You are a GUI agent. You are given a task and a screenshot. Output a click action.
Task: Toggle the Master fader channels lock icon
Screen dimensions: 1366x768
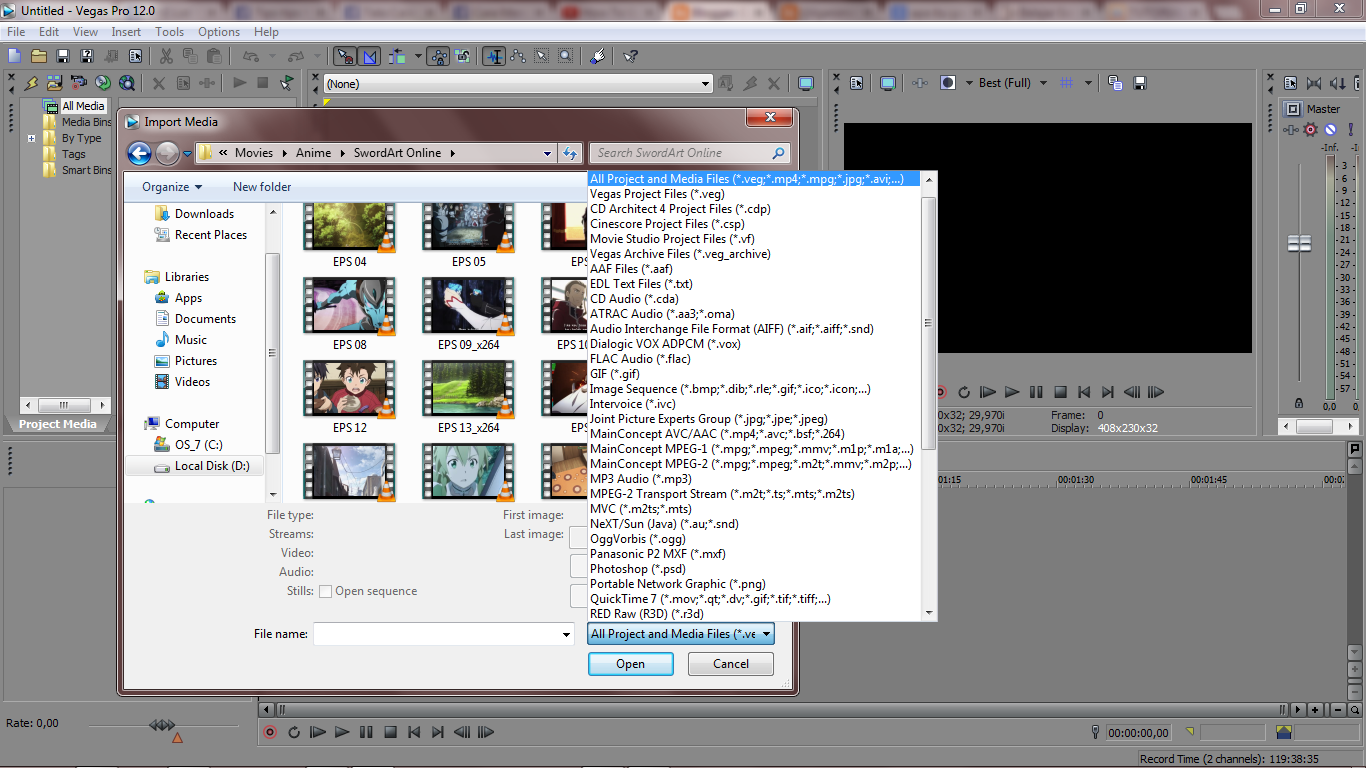point(1299,403)
